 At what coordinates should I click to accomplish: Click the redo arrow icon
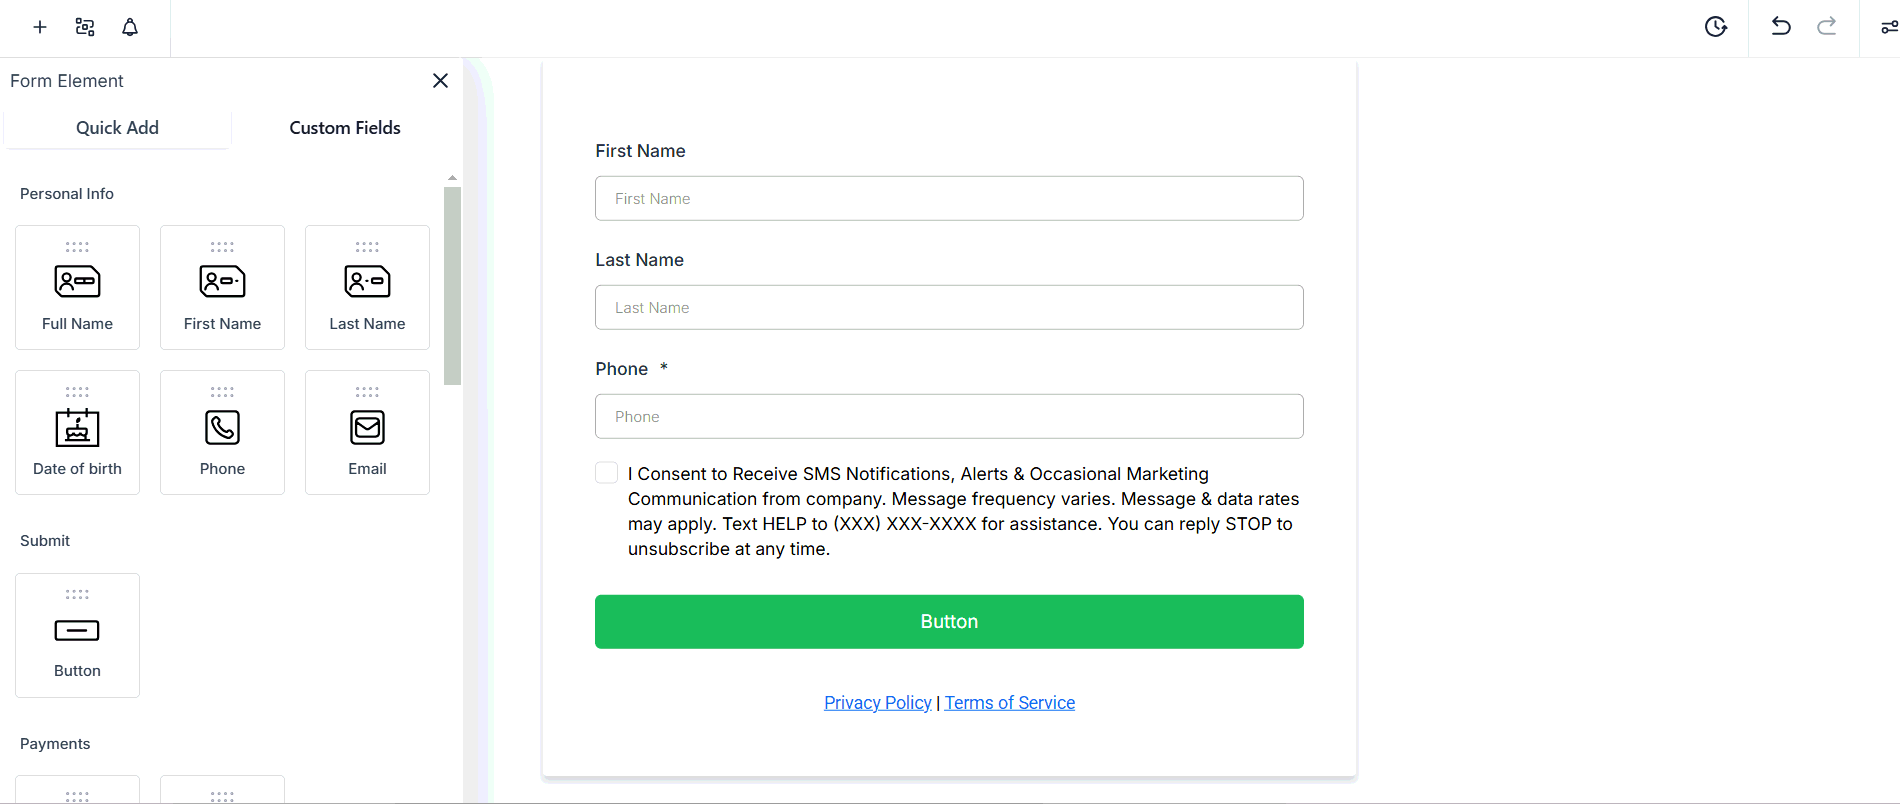coord(1827,26)
